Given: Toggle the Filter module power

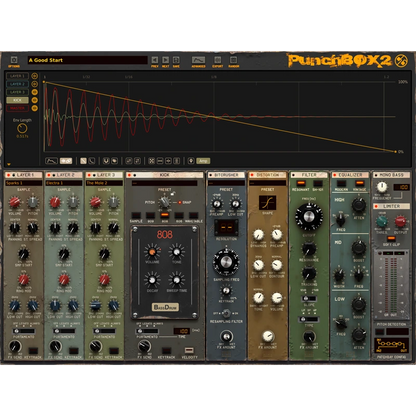Looking at the screenshot, I should (x=293, y=175).
